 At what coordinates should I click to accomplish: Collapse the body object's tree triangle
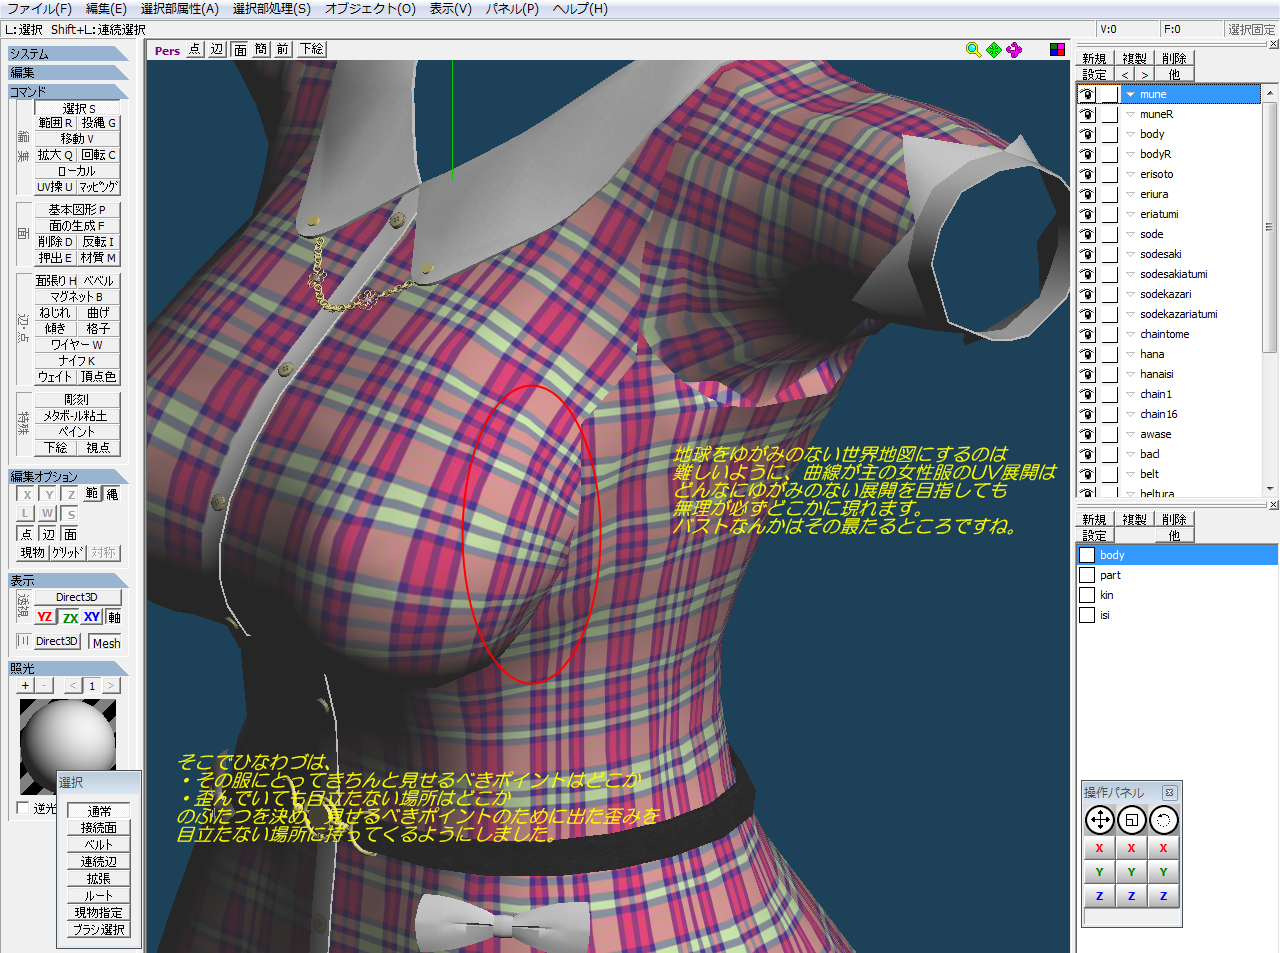1130,134
